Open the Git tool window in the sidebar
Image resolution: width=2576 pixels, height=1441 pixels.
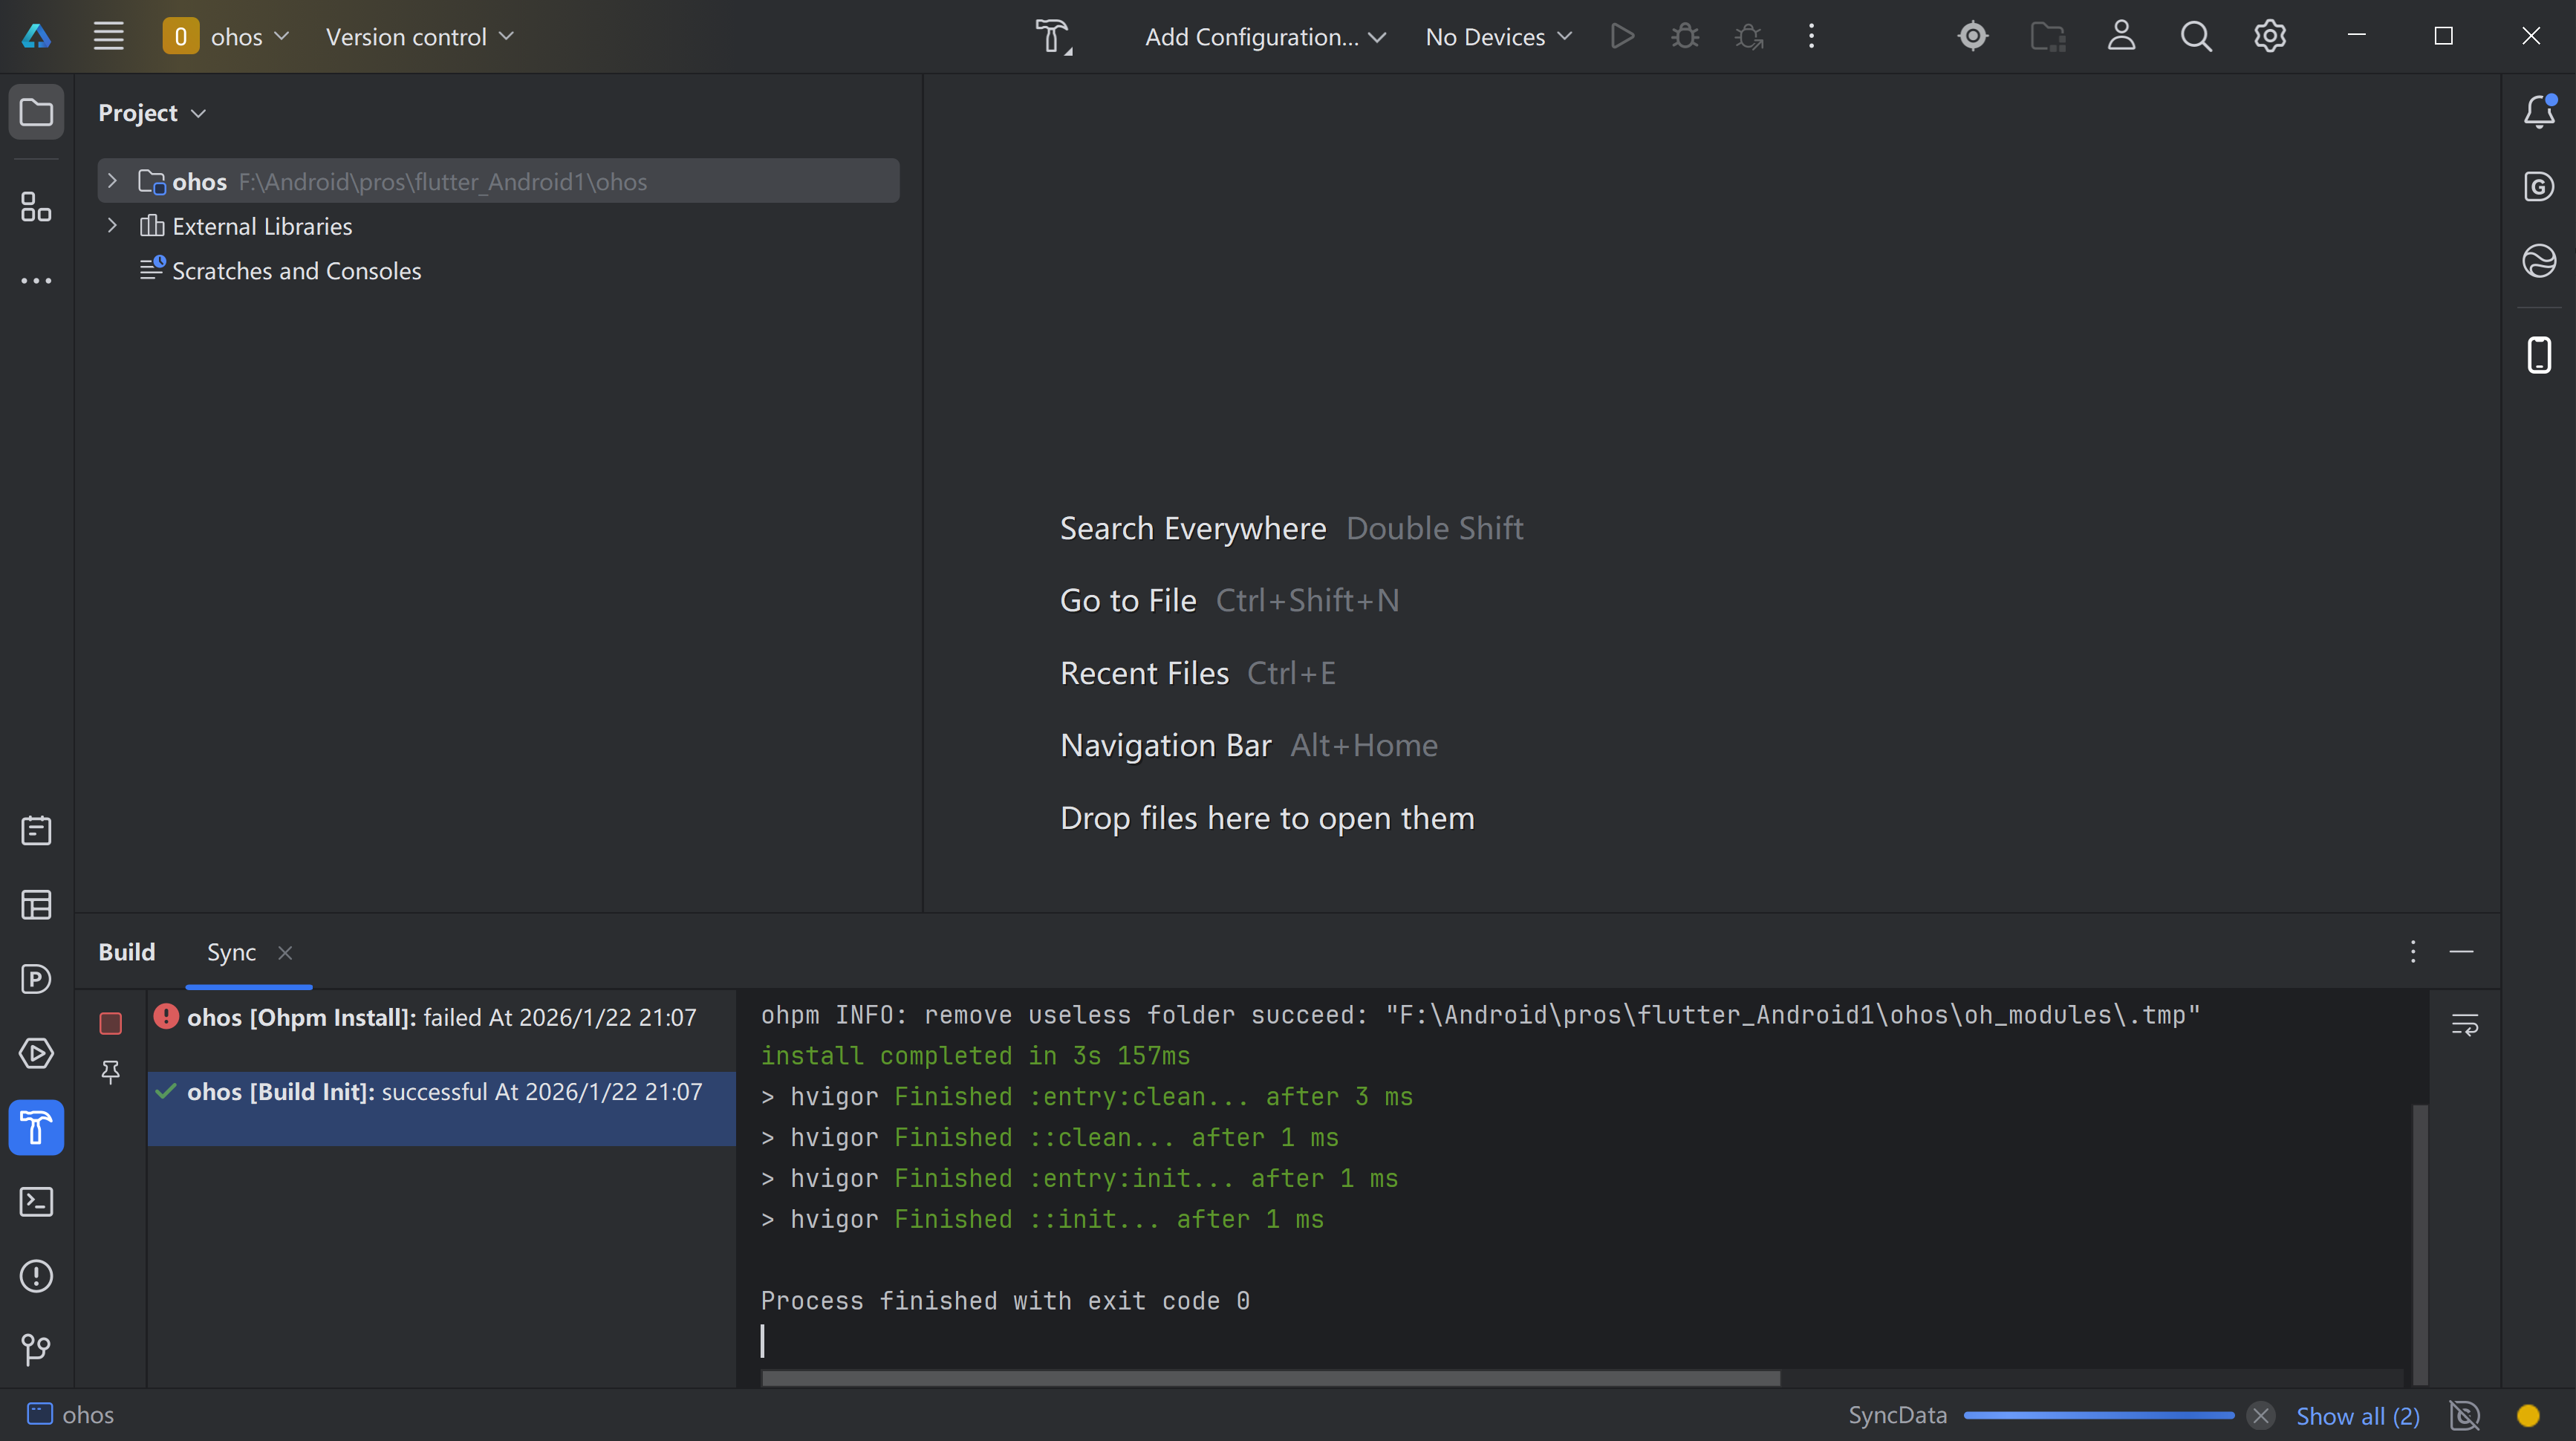coord(36,1350)
